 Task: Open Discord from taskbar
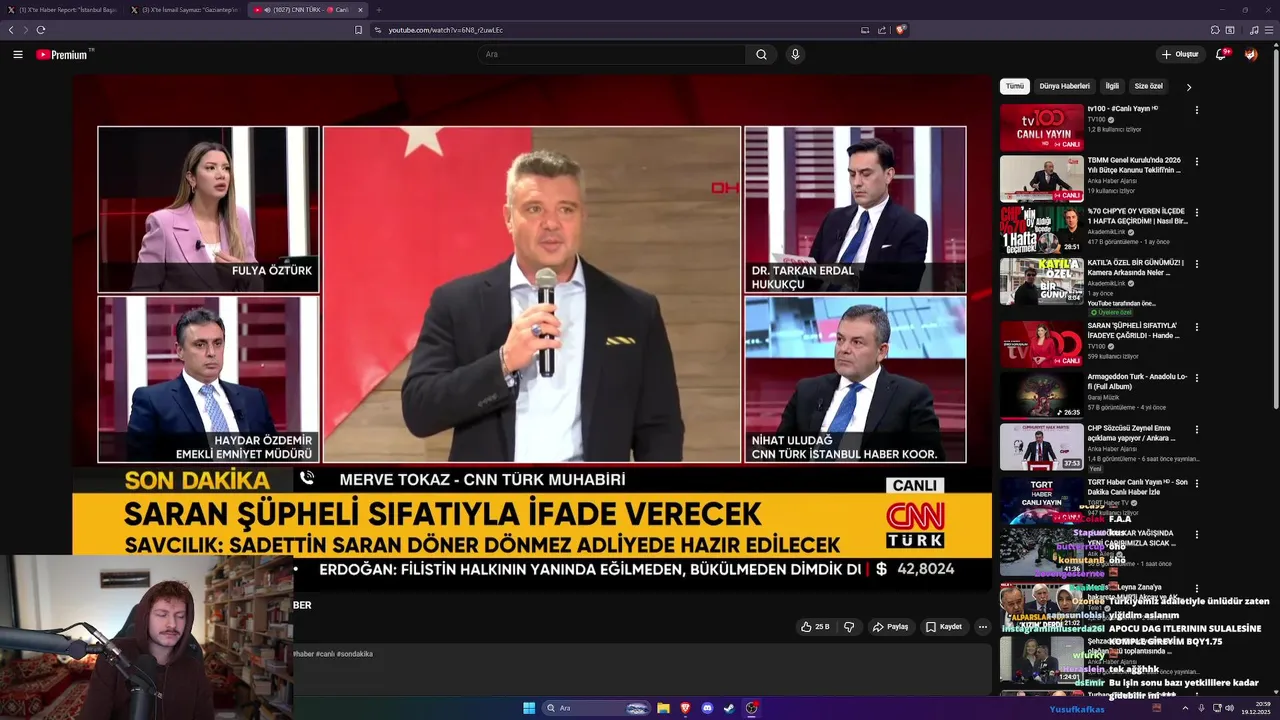coord(707,708)
